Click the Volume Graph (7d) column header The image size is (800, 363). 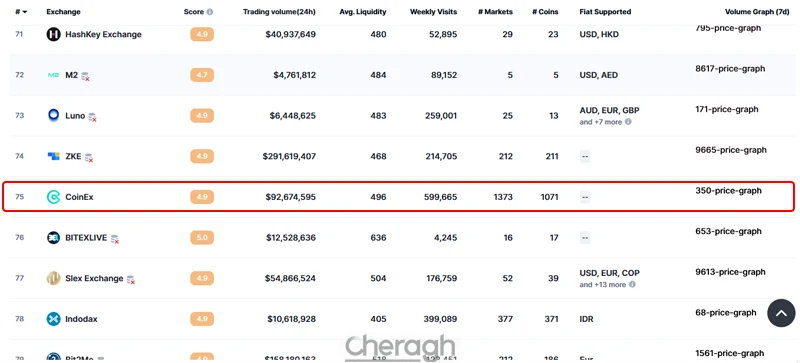pos(758,12)
